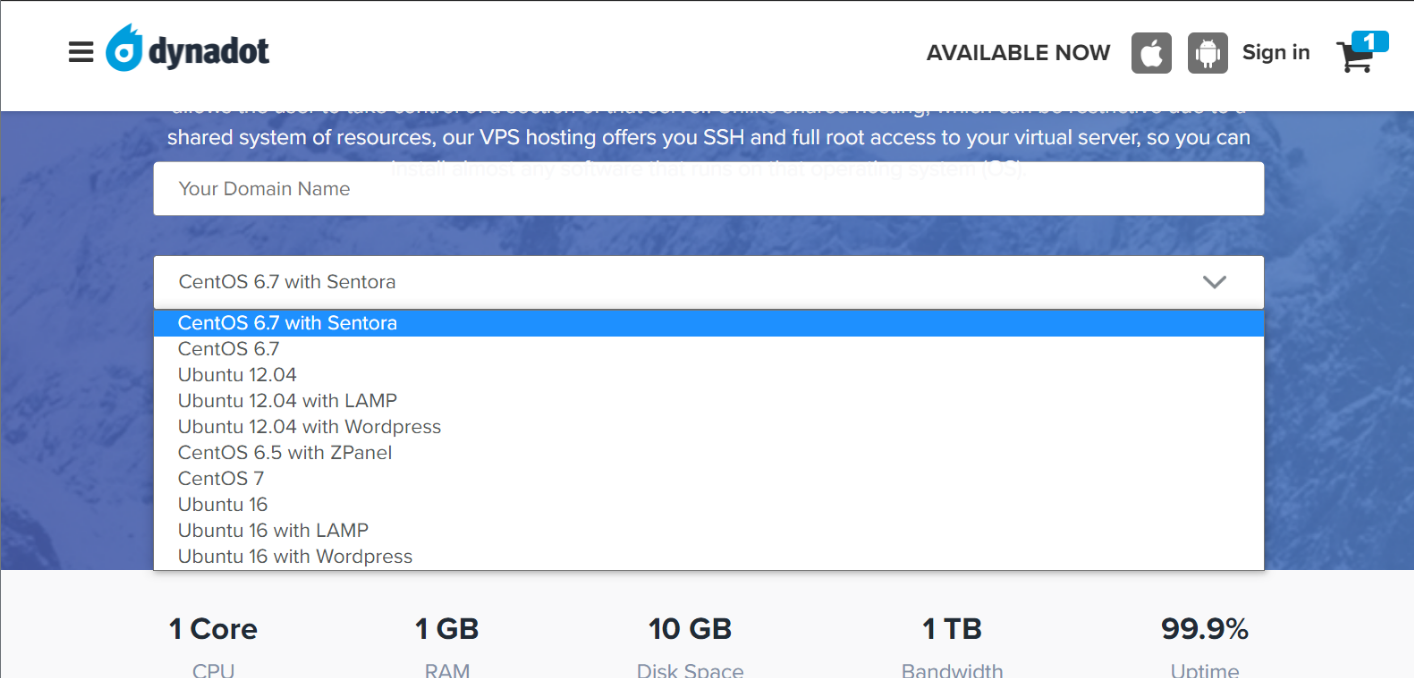The height and width of the screenshot is (678, 1414).
Task: Select Ubuntu 12.04 from the list
Action: 237,375
